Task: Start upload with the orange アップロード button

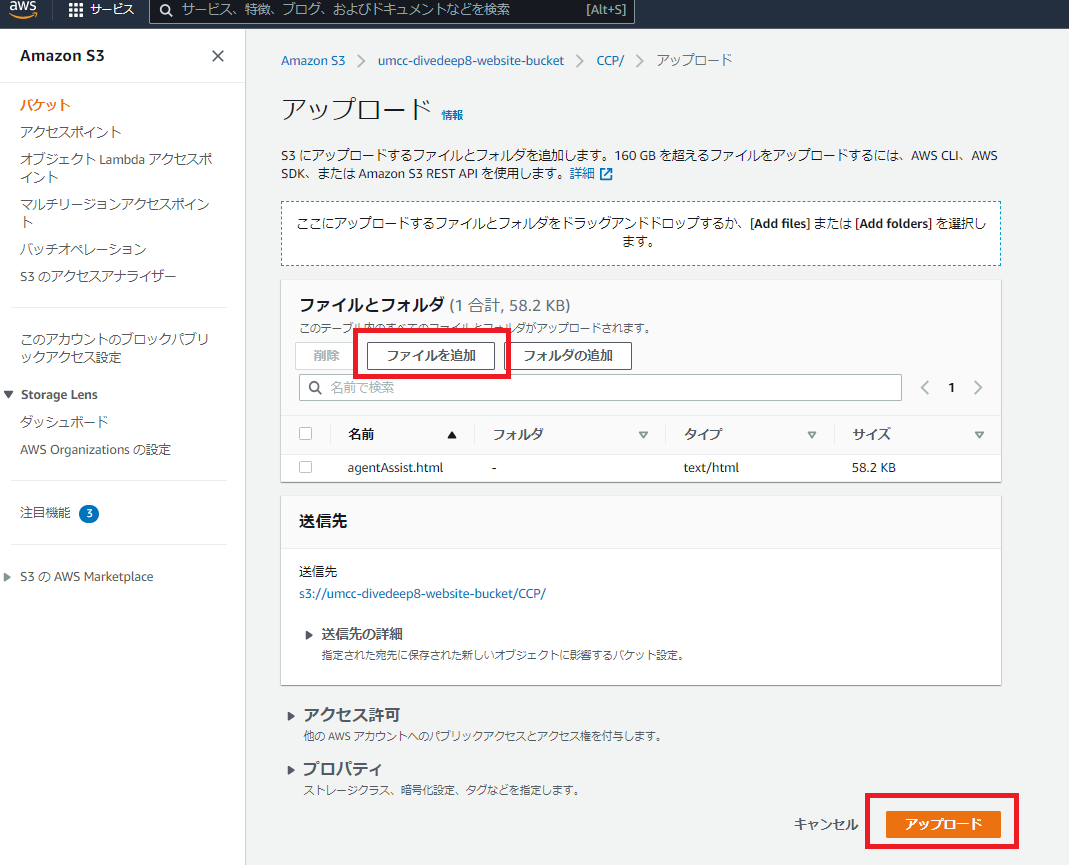Action: 943,824
